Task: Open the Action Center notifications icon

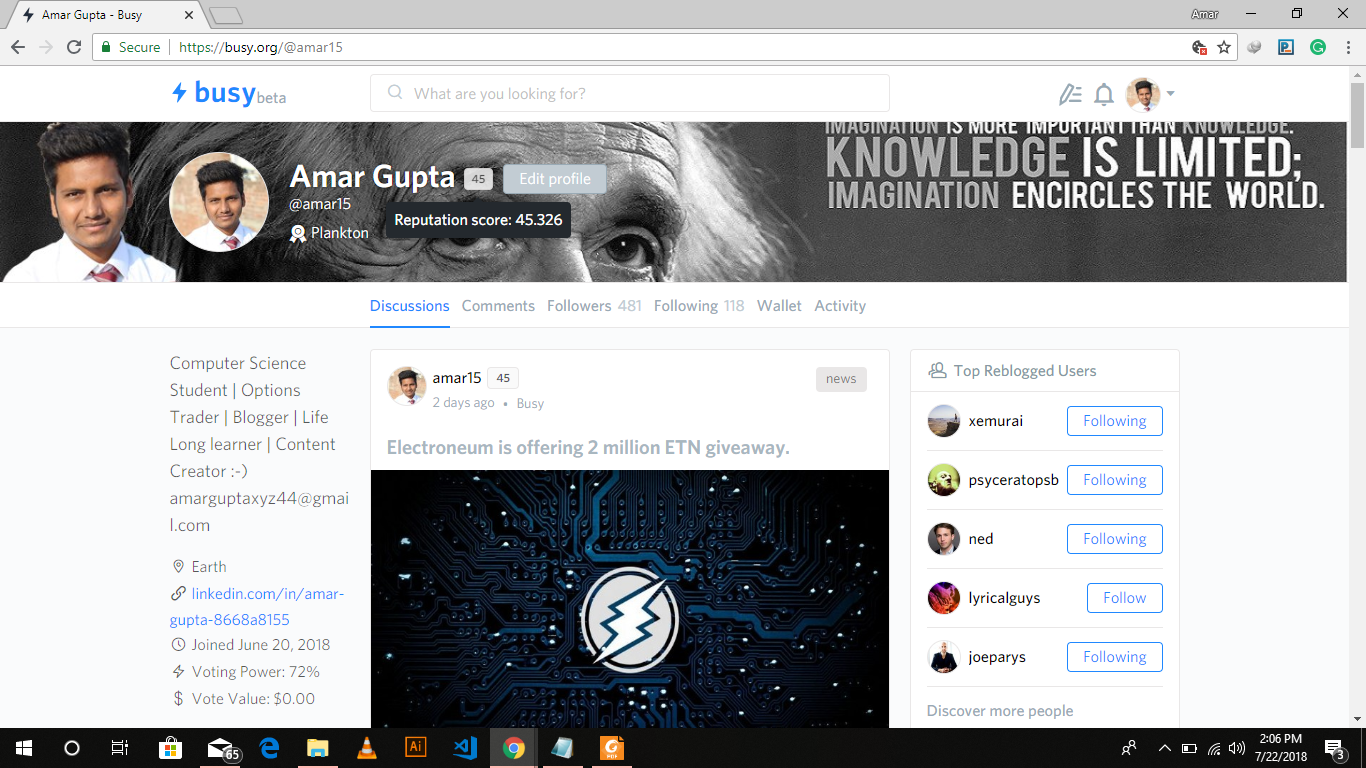Action: point(1335,748)
